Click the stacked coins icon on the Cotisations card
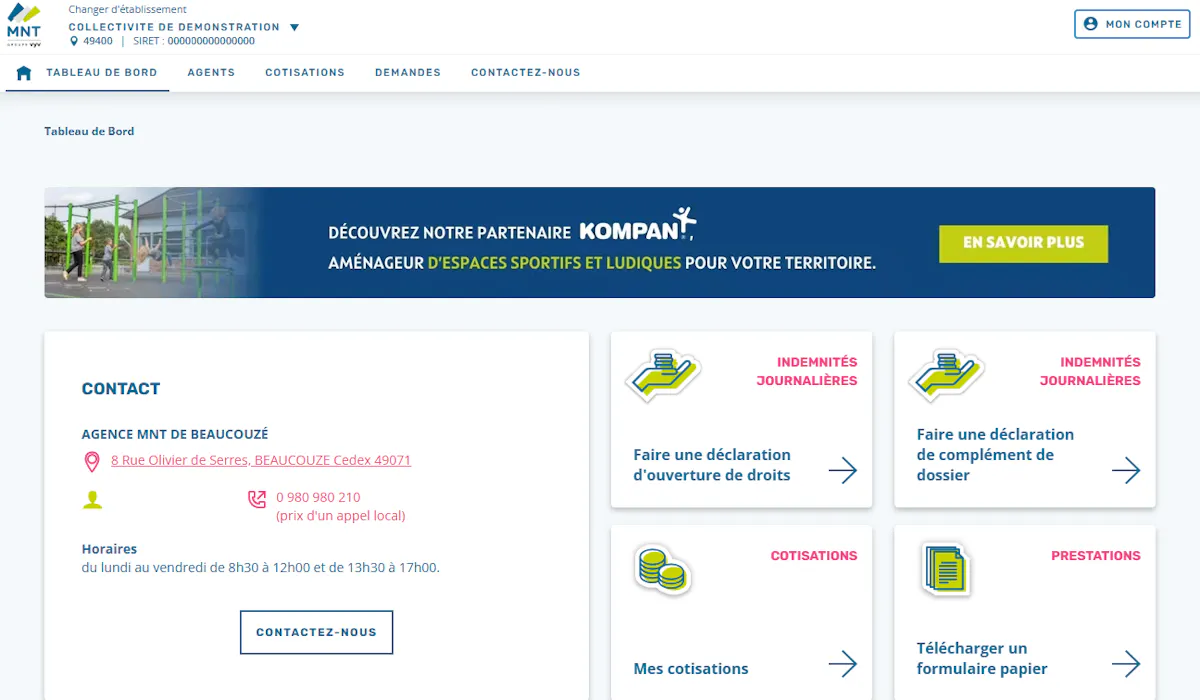This screenshot has height=700, width=1200. click(x=660, y=568)
